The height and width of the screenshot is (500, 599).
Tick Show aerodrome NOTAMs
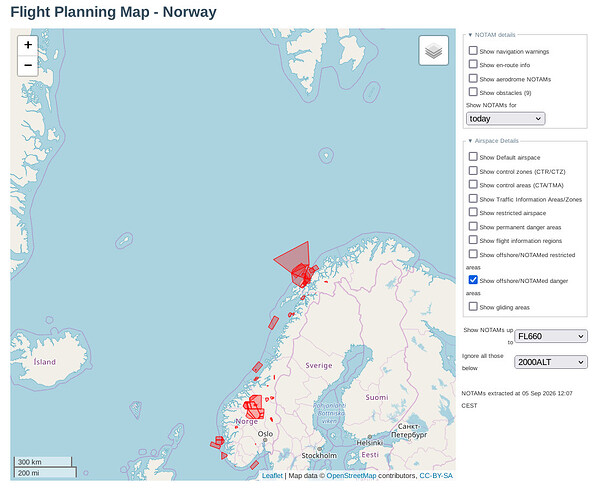473,78
